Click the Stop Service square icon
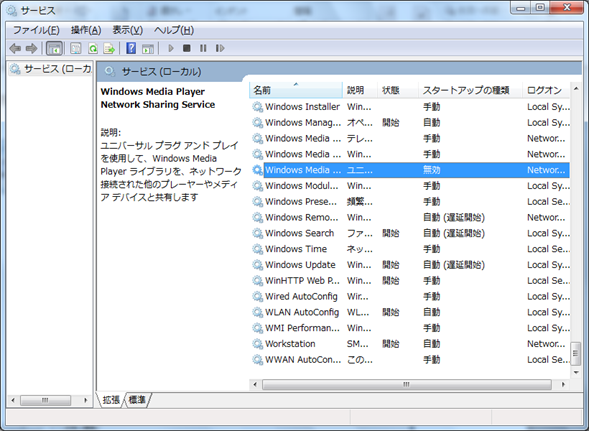The height and width of the screenshot is (431, 589). (x=187, y=48)
